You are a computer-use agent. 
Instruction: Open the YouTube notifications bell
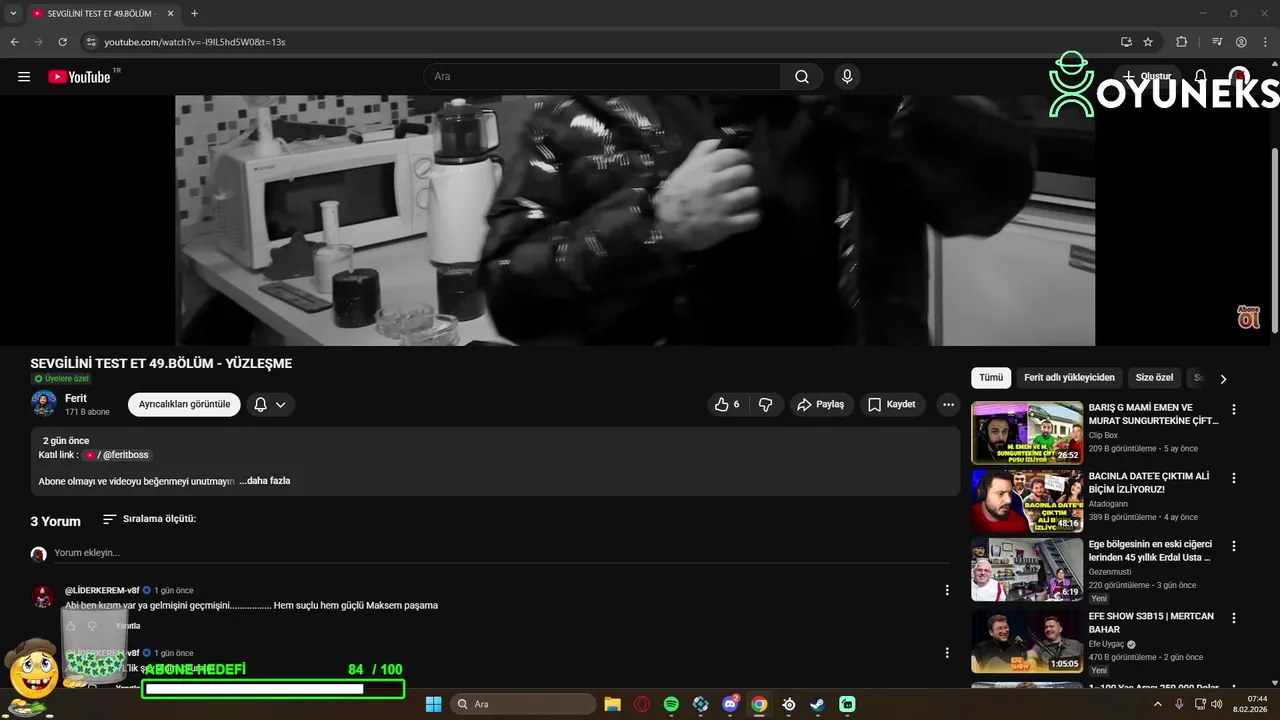[1201, 77]
